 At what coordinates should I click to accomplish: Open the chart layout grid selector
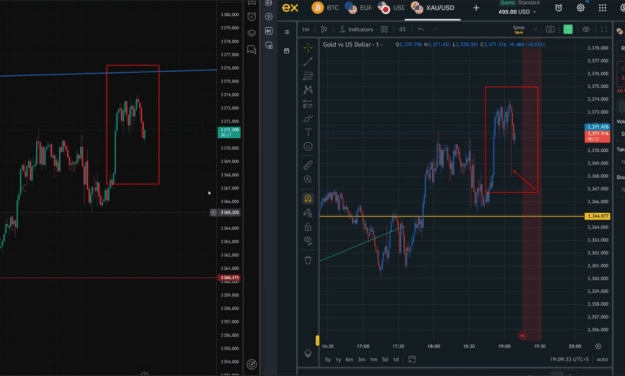tap(384, 30)
